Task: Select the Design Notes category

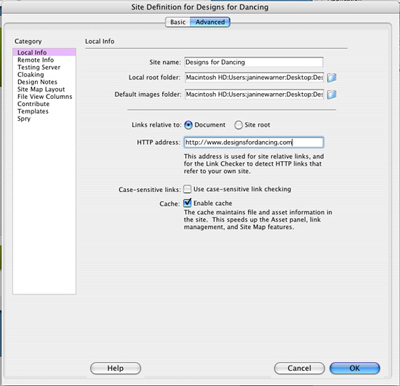Action: [44, 82]
